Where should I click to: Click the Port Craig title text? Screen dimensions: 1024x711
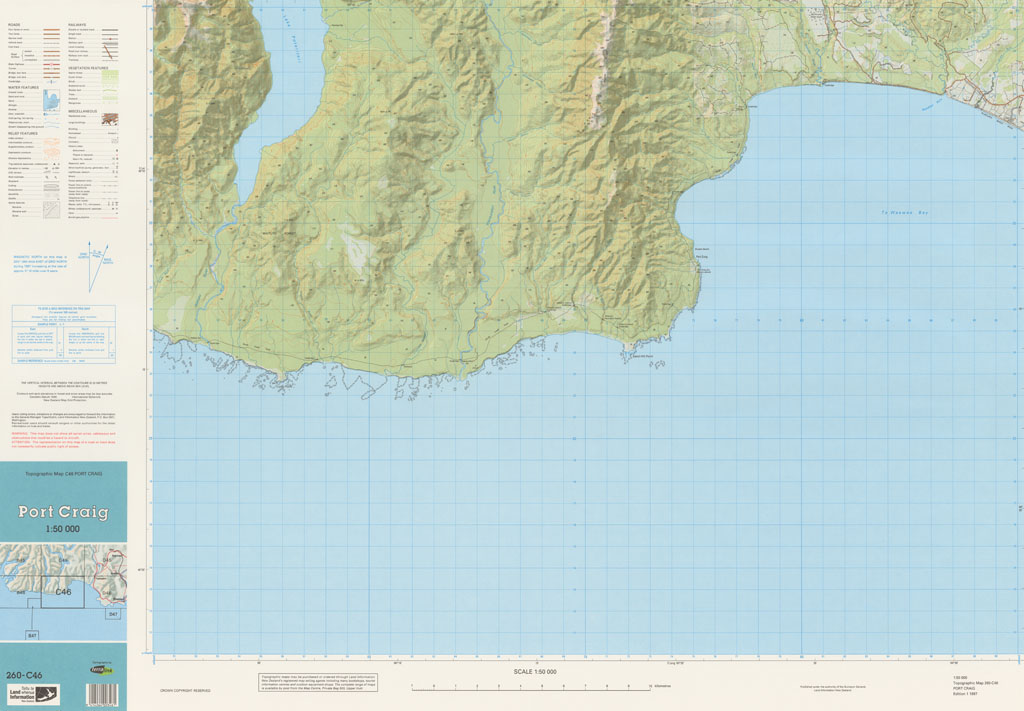click(63, 512)
